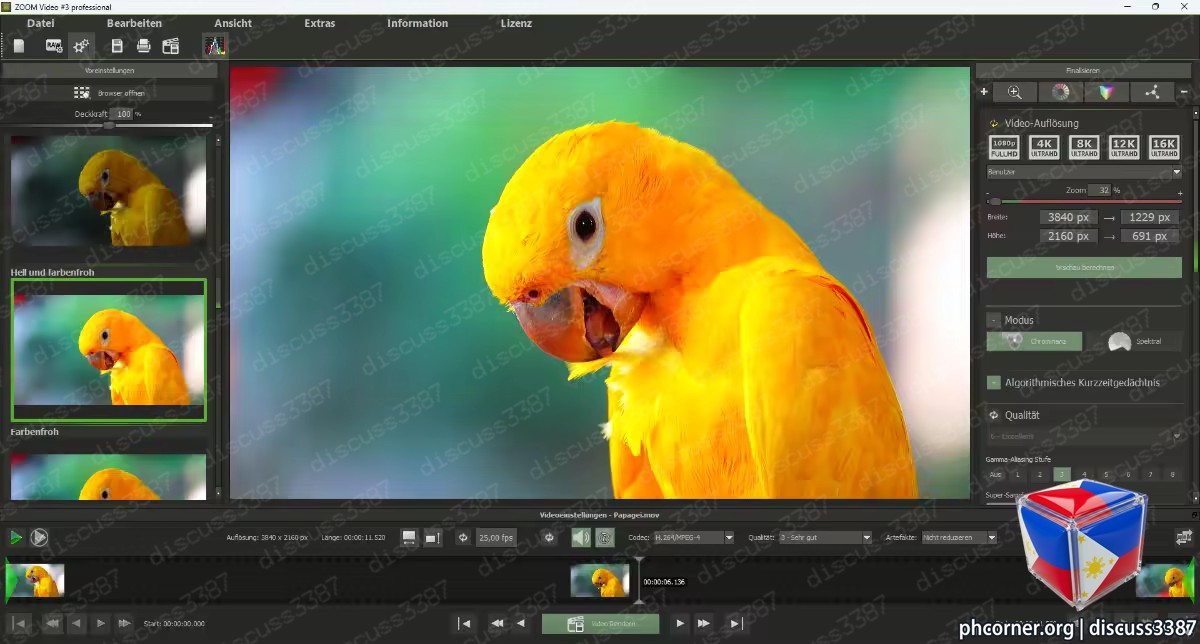This screenshot has width=1200, height=644.
Task: Mute audio with the speaker icon
Action: 581,538
